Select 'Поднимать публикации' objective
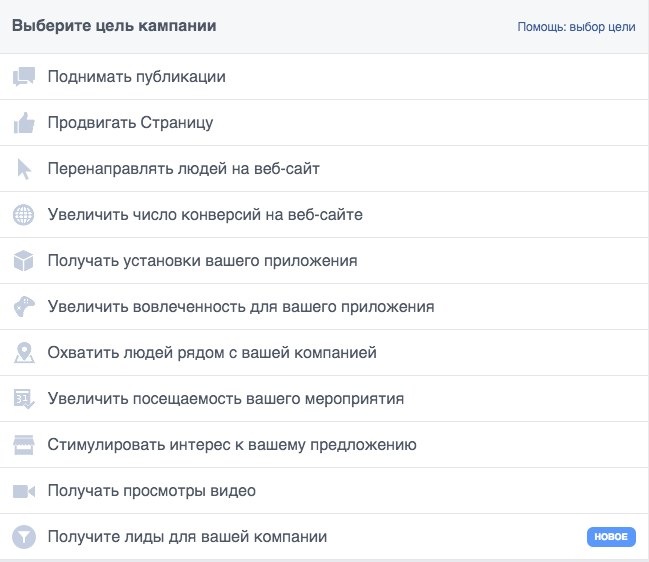Viewport: 649px width, 562px height. click(x=324, y=77)
